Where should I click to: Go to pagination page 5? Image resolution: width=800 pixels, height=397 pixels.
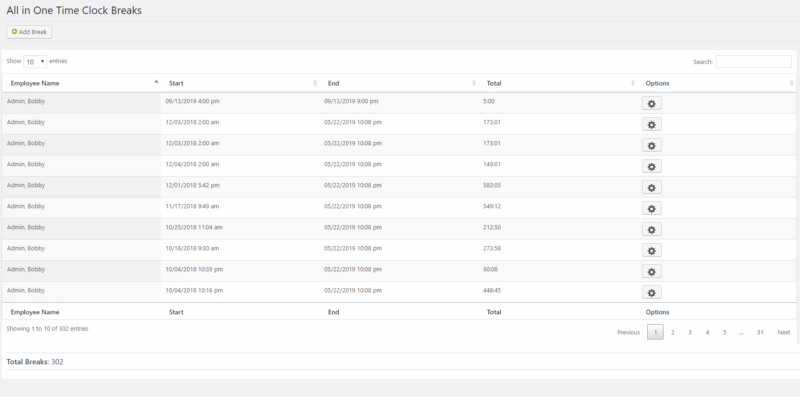tap(724, 332)
